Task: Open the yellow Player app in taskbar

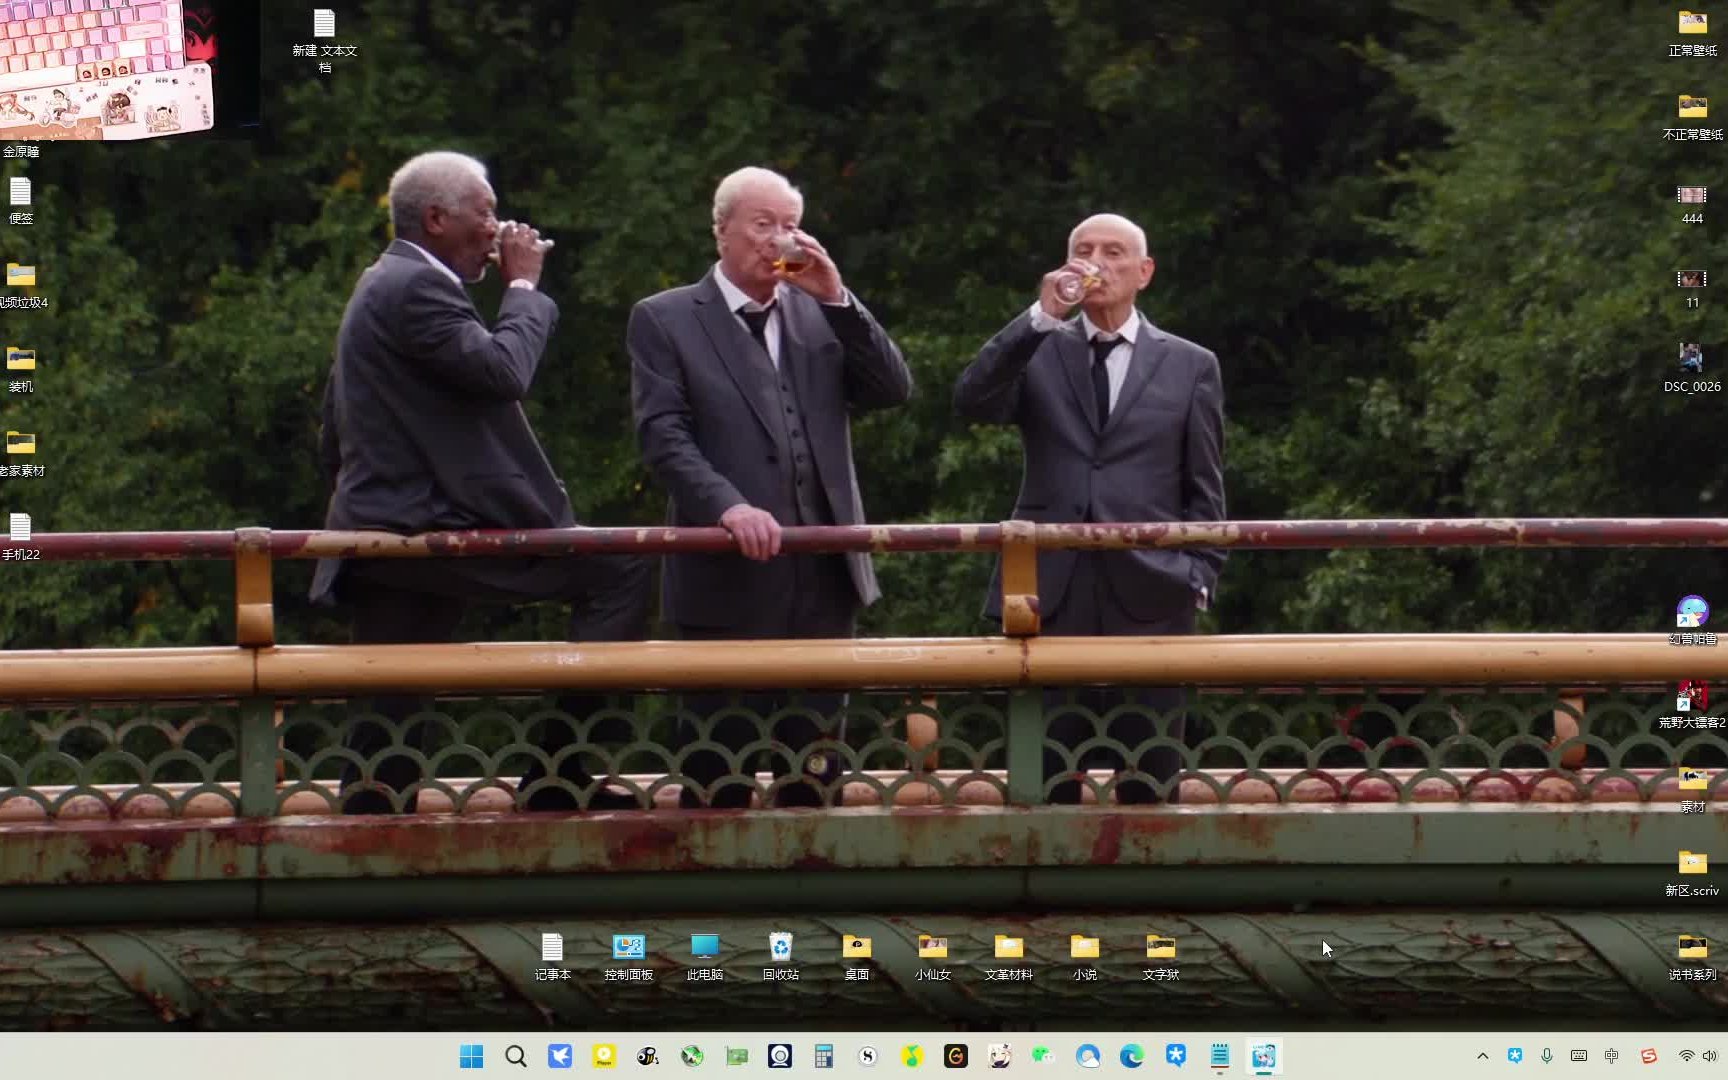Action: [603, 1056]
